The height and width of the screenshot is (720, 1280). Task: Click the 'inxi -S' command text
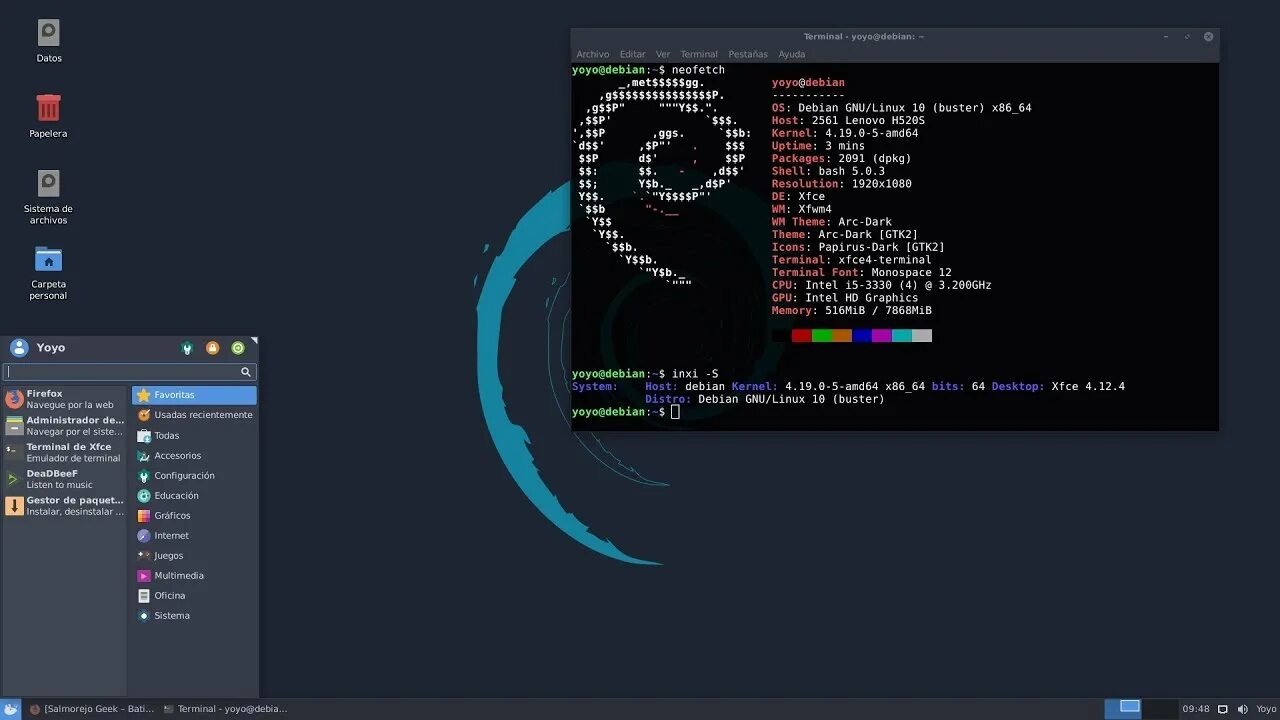pyautogui.click(x=695, y=374)
